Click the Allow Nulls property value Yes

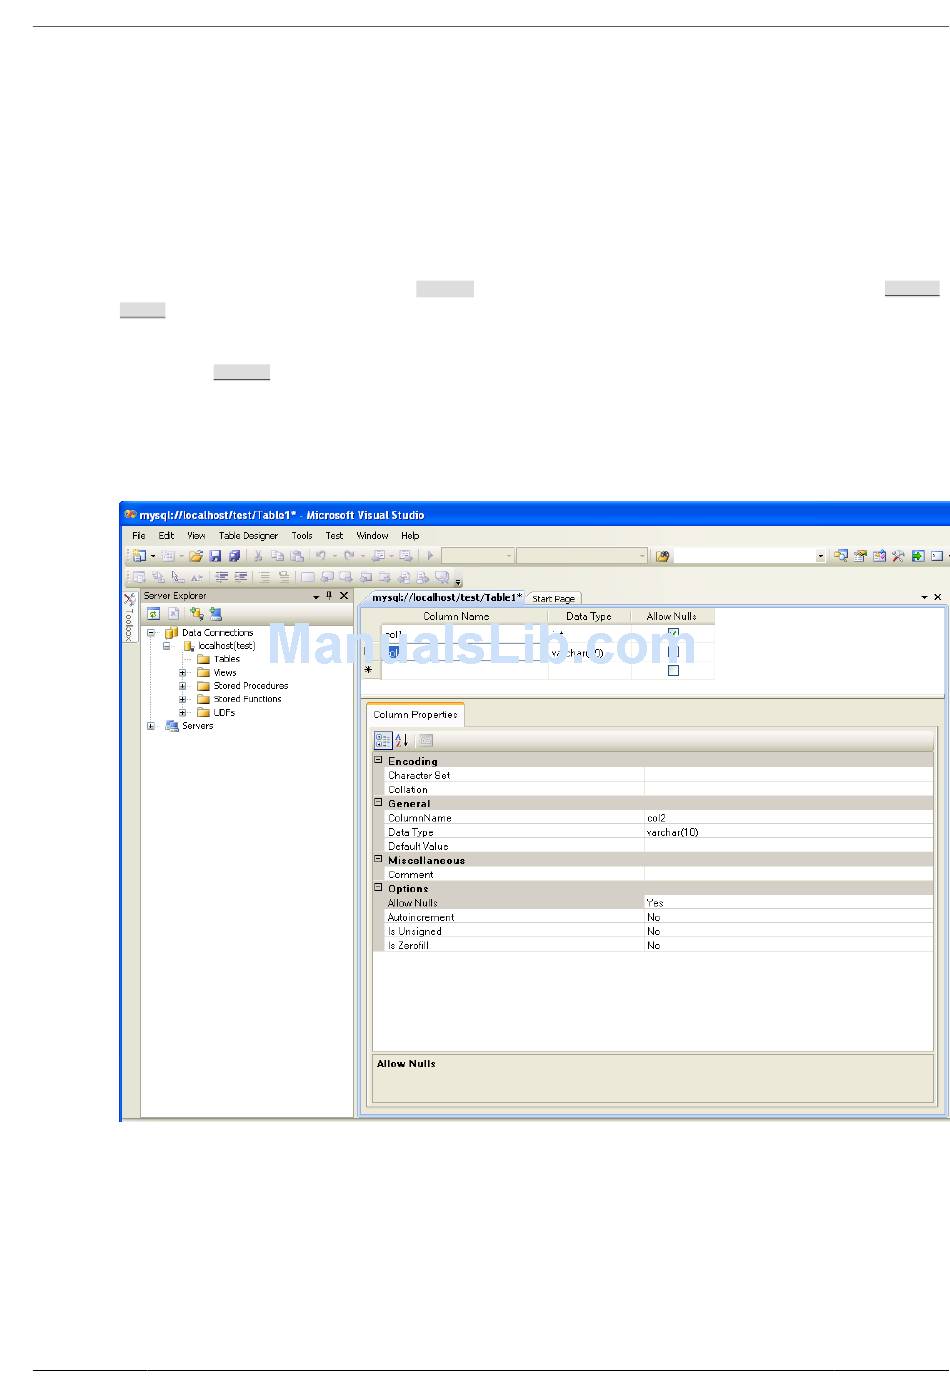[788, 903]
